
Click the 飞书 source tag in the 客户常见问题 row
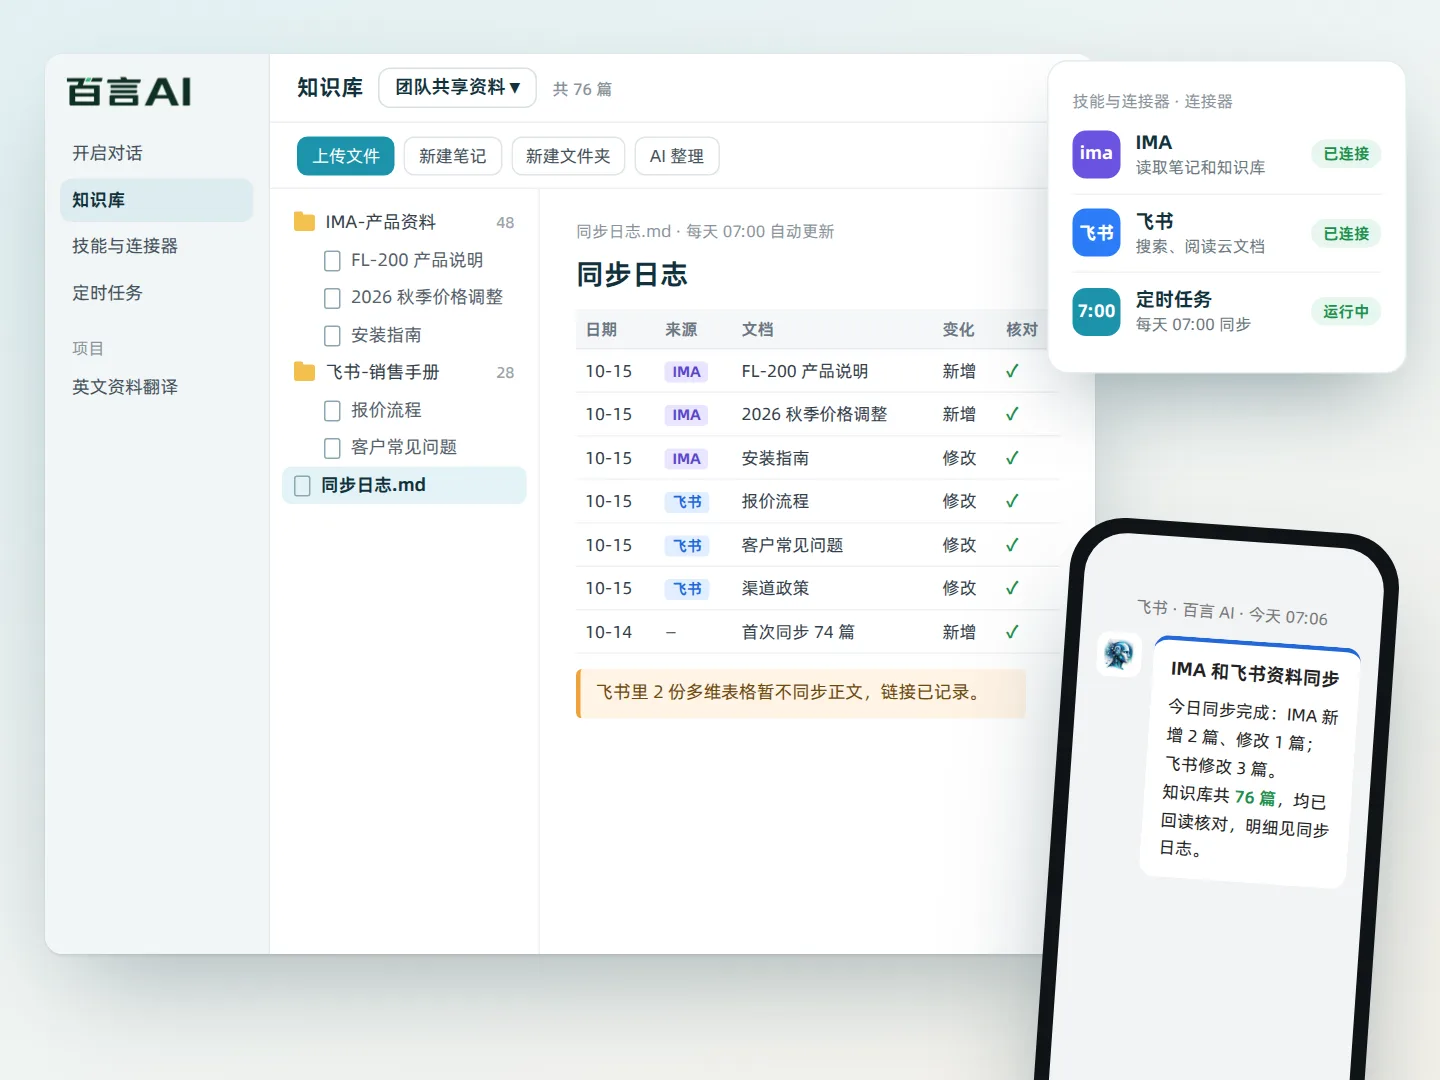[687, 546]
